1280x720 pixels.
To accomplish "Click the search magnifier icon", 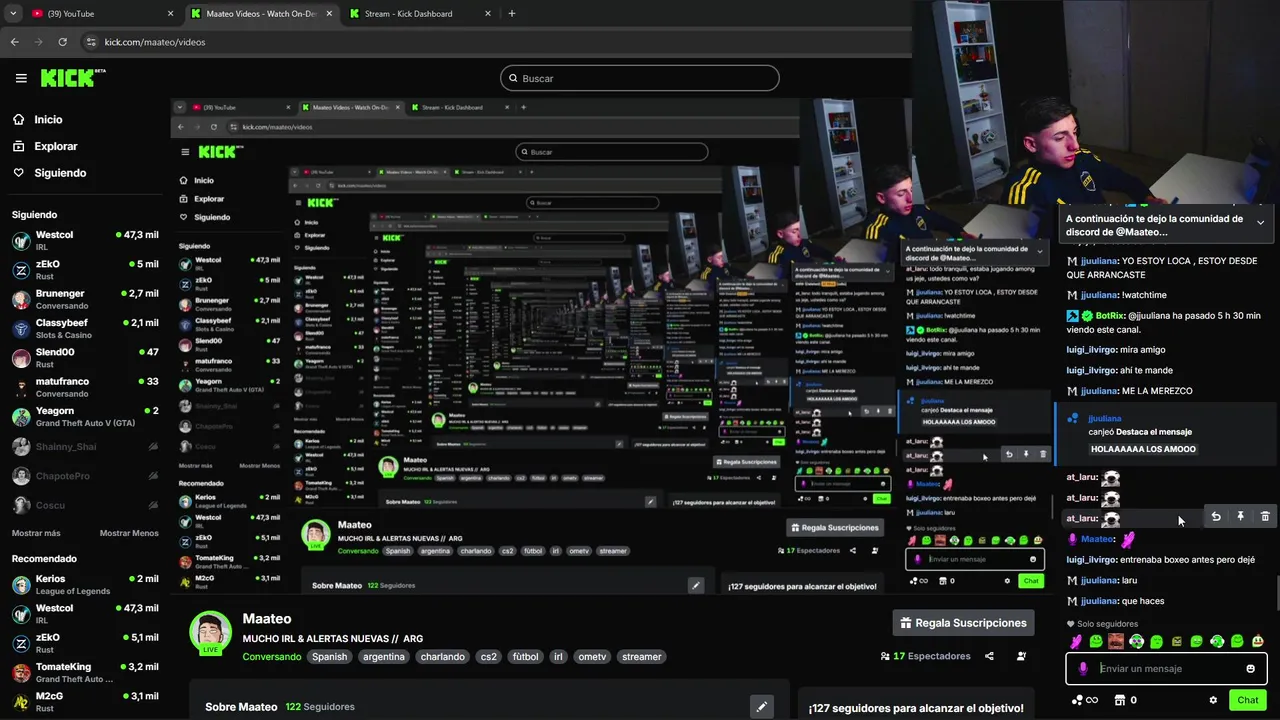I will pos(514,78).
